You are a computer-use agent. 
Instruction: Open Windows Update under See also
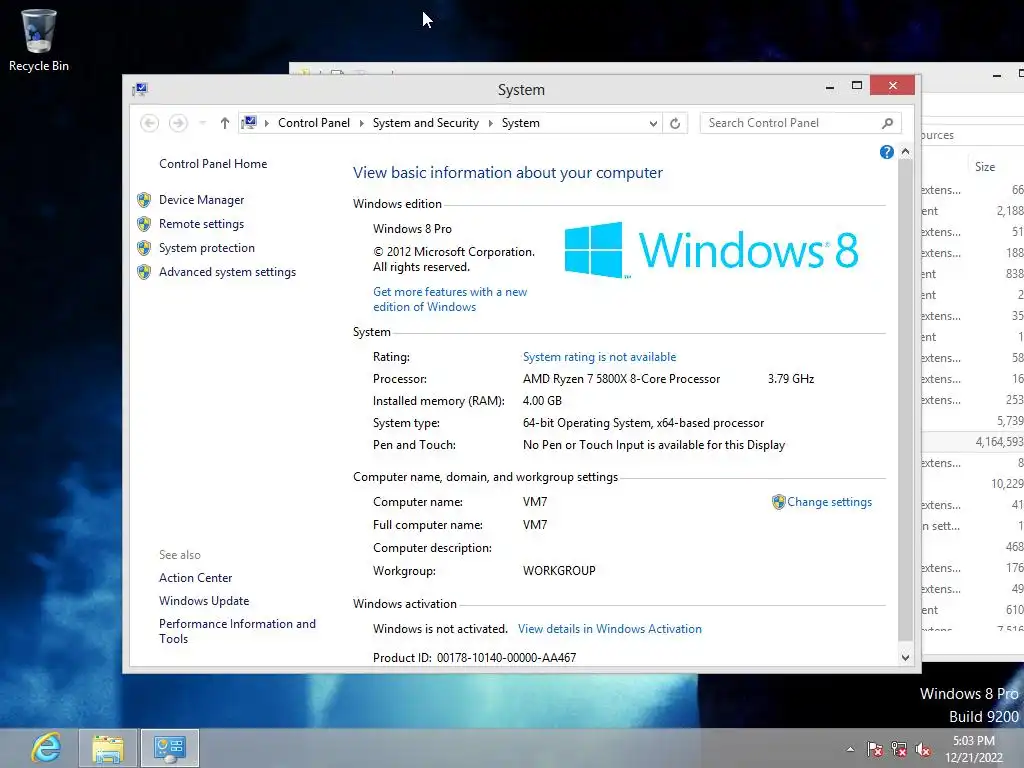[x=204, y=601]
